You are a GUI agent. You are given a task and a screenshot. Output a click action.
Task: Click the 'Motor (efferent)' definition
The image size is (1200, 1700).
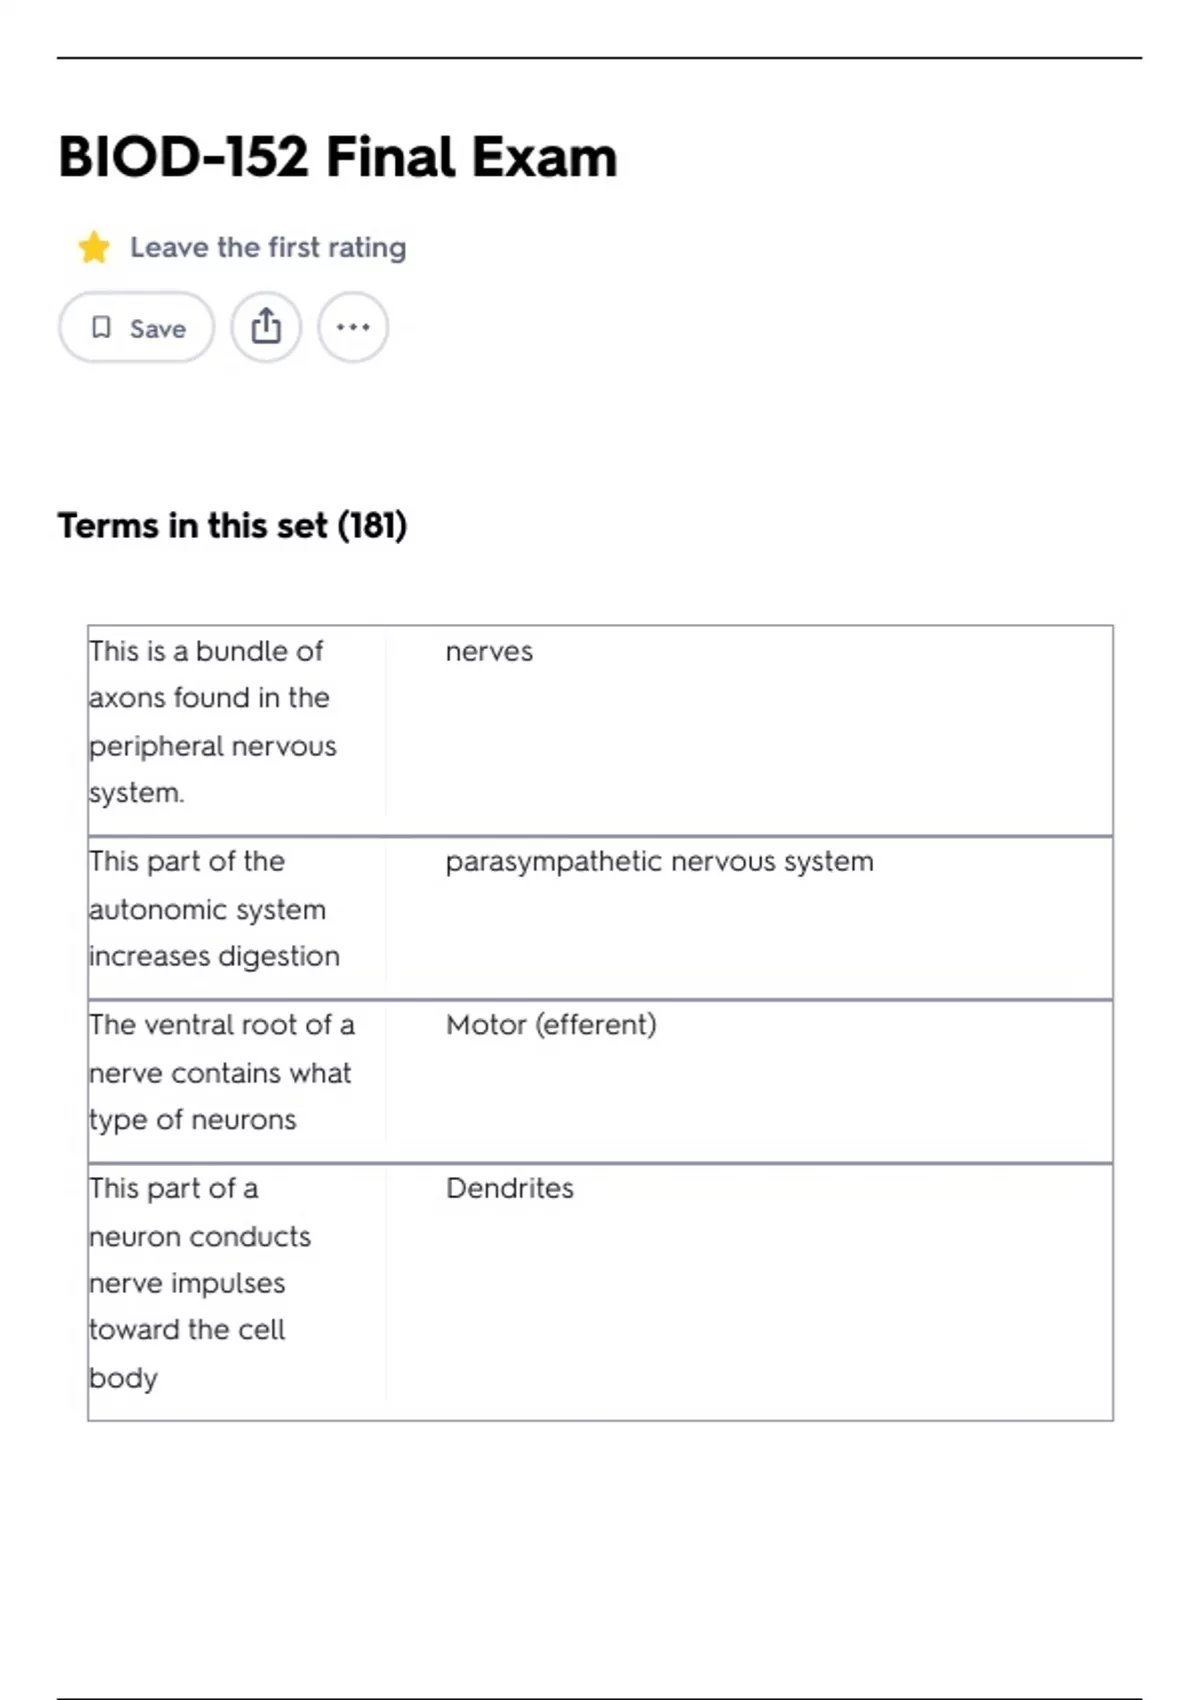coord(551,1025)
